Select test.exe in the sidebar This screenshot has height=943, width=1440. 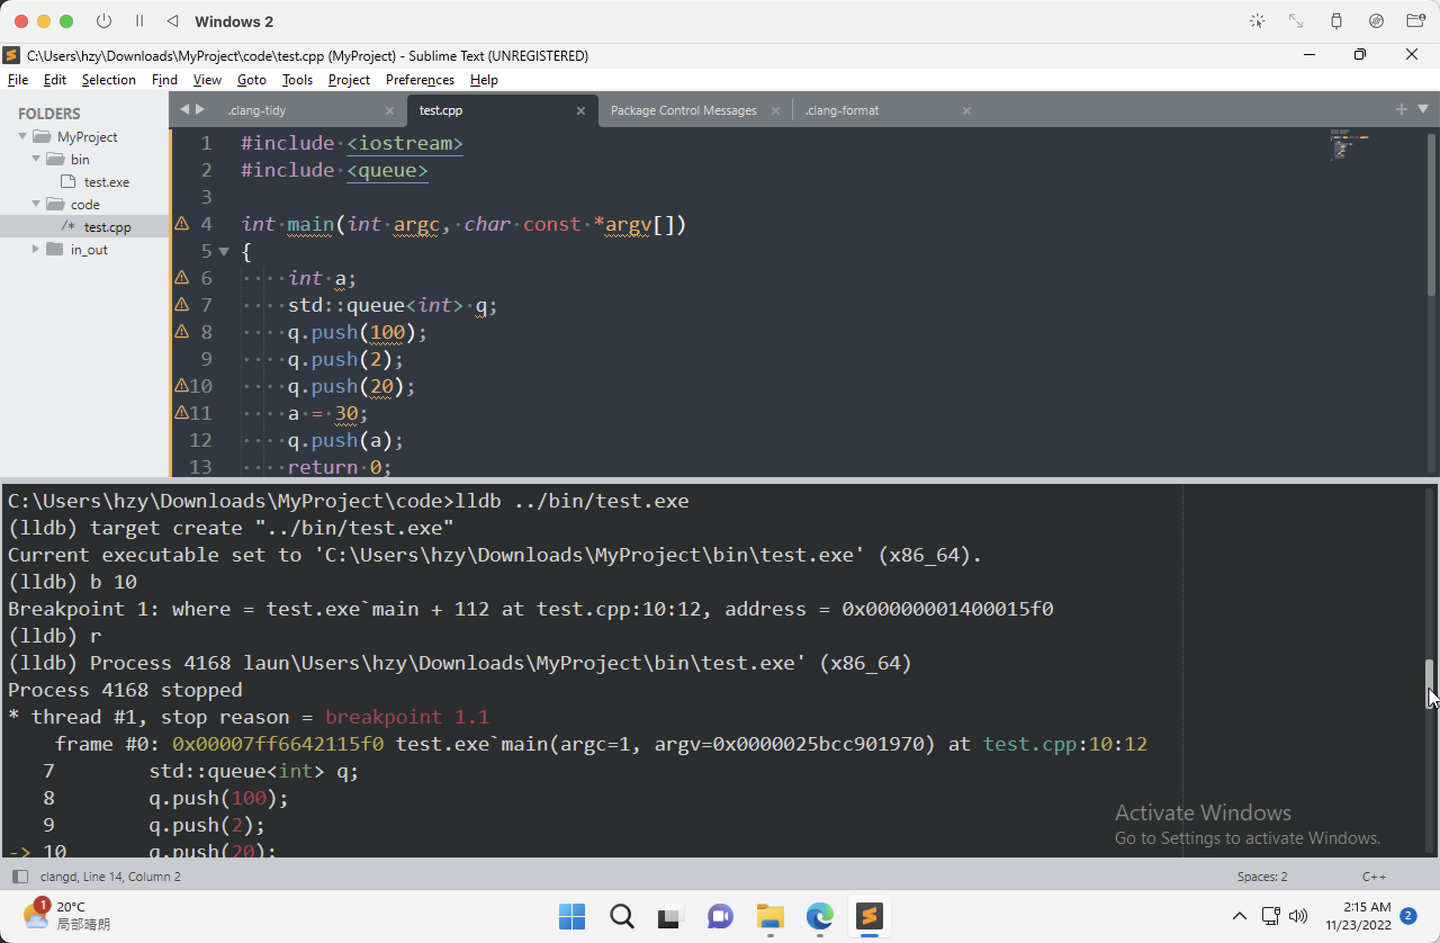pos(104,181)
